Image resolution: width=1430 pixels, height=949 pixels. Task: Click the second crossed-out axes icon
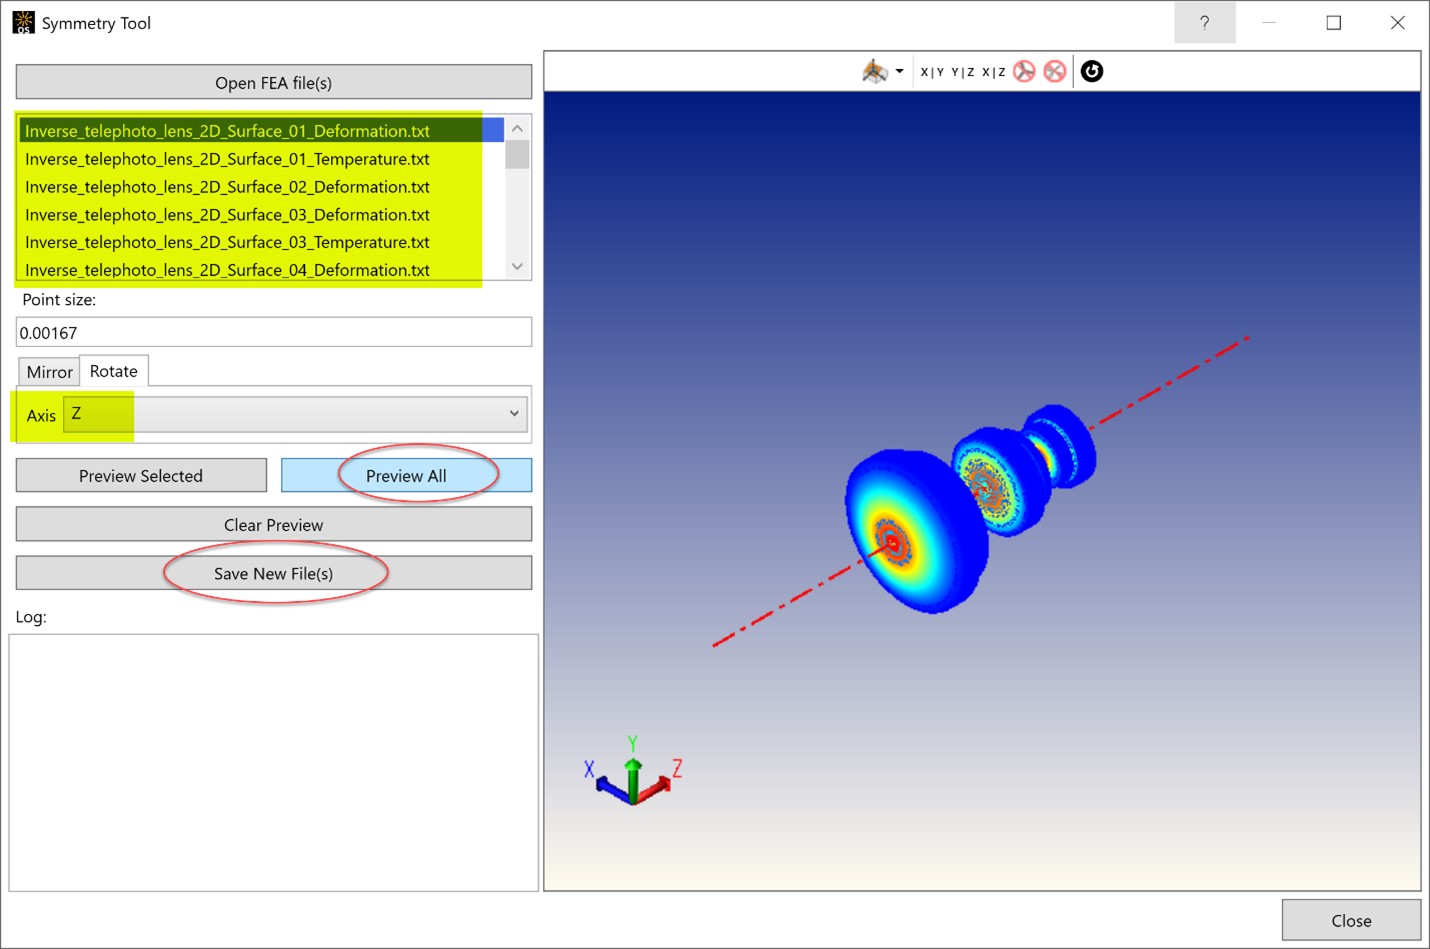pos(1054,71)
